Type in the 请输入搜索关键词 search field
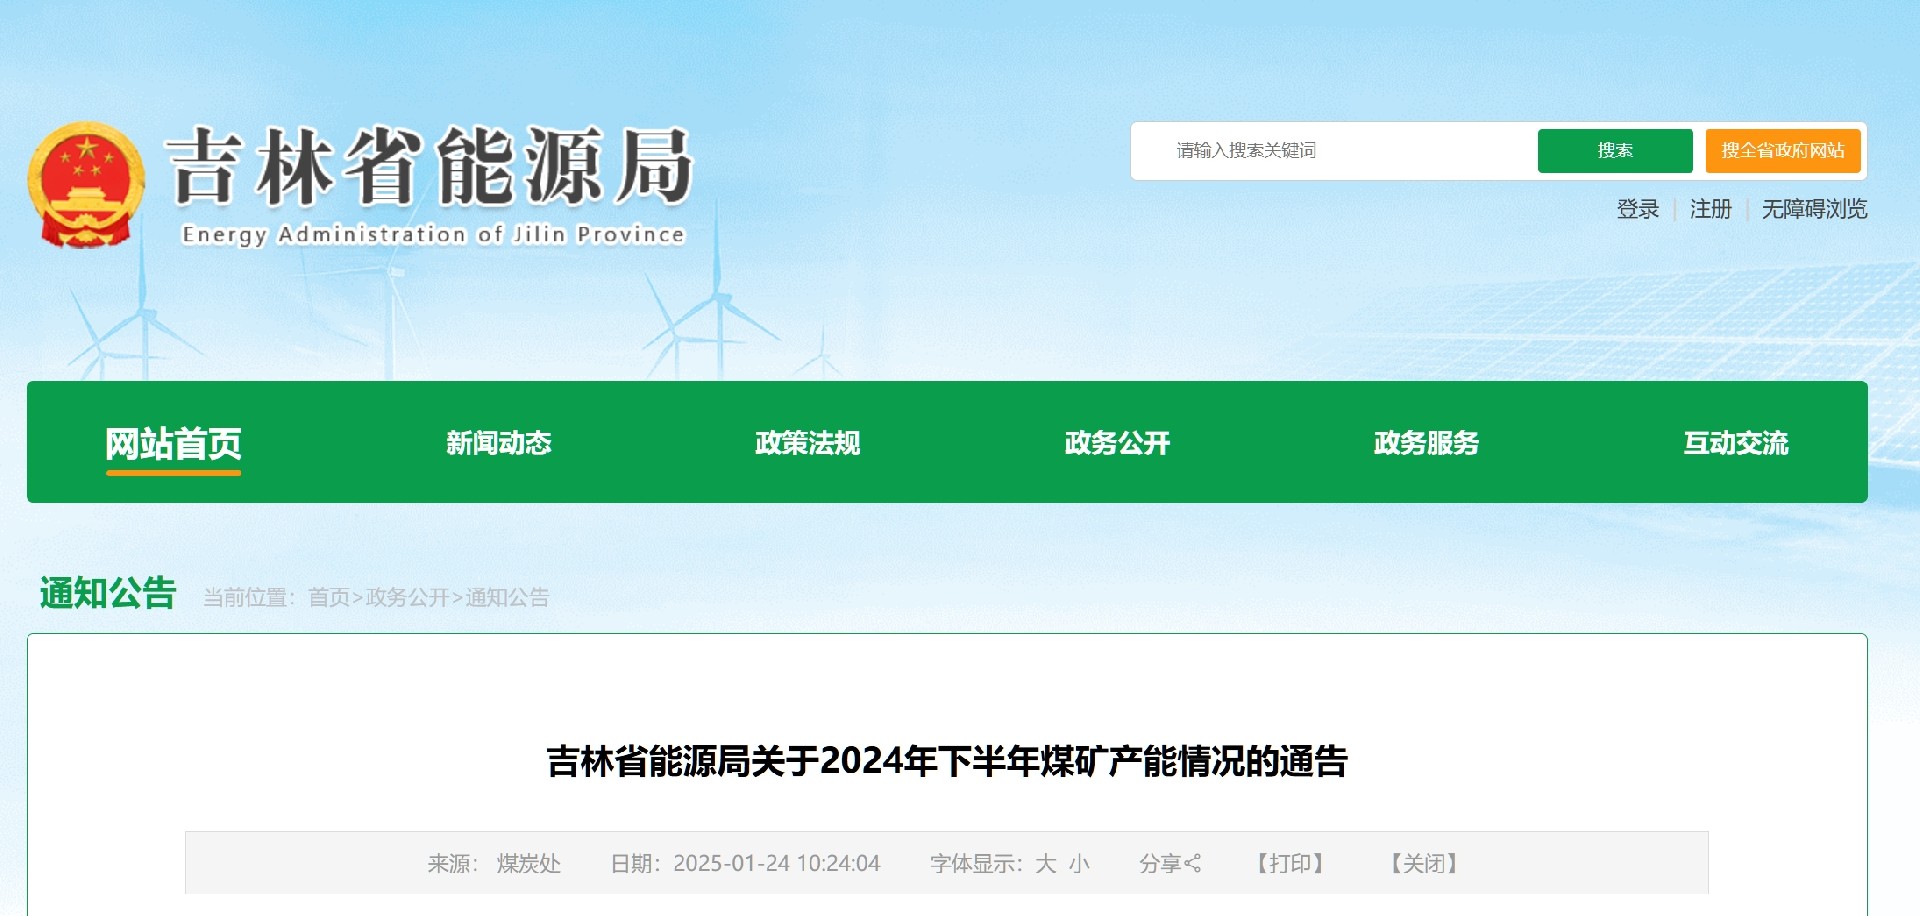 [x=1340, y=151]
